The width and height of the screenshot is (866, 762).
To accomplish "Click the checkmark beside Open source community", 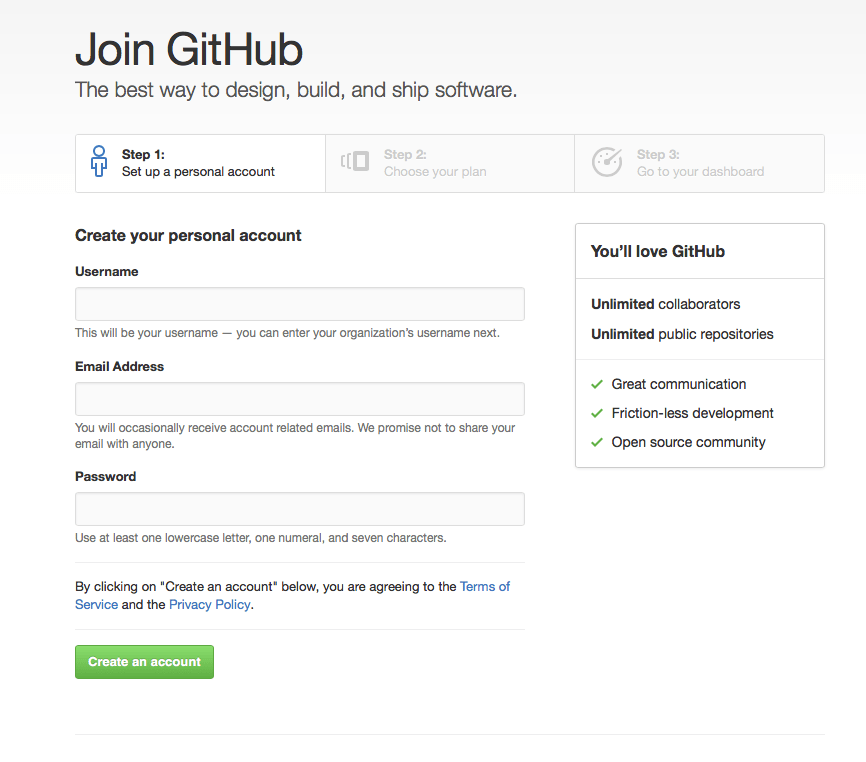I will click(x=597, y=442).
